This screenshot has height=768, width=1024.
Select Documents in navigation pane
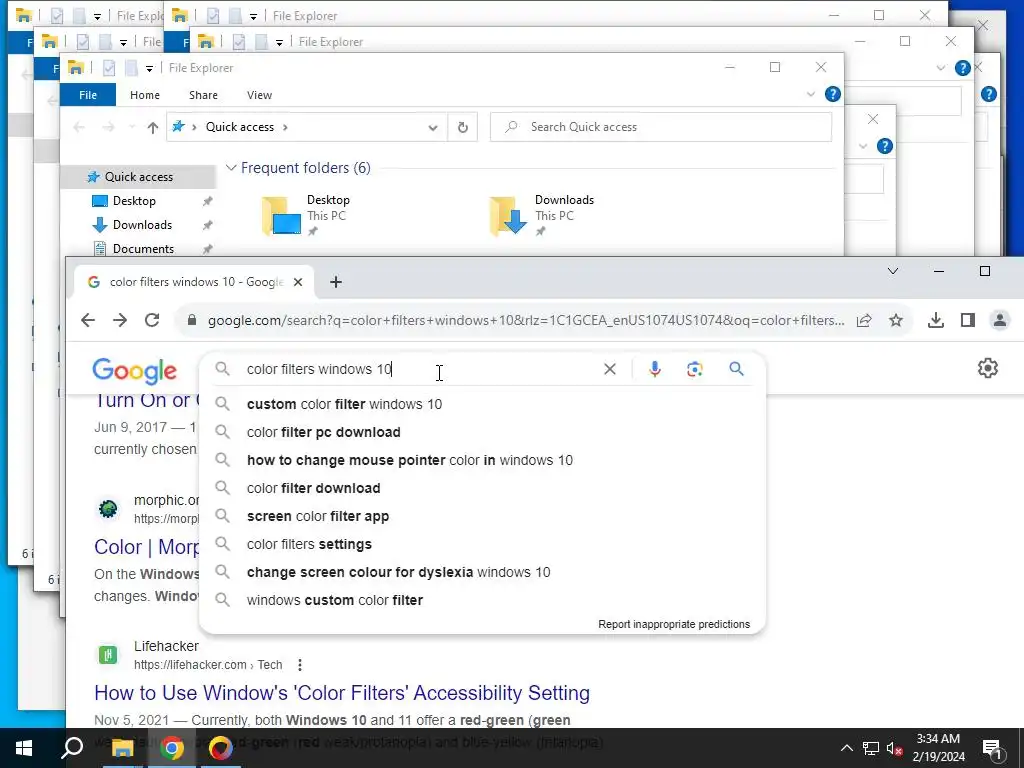point(143,249)
